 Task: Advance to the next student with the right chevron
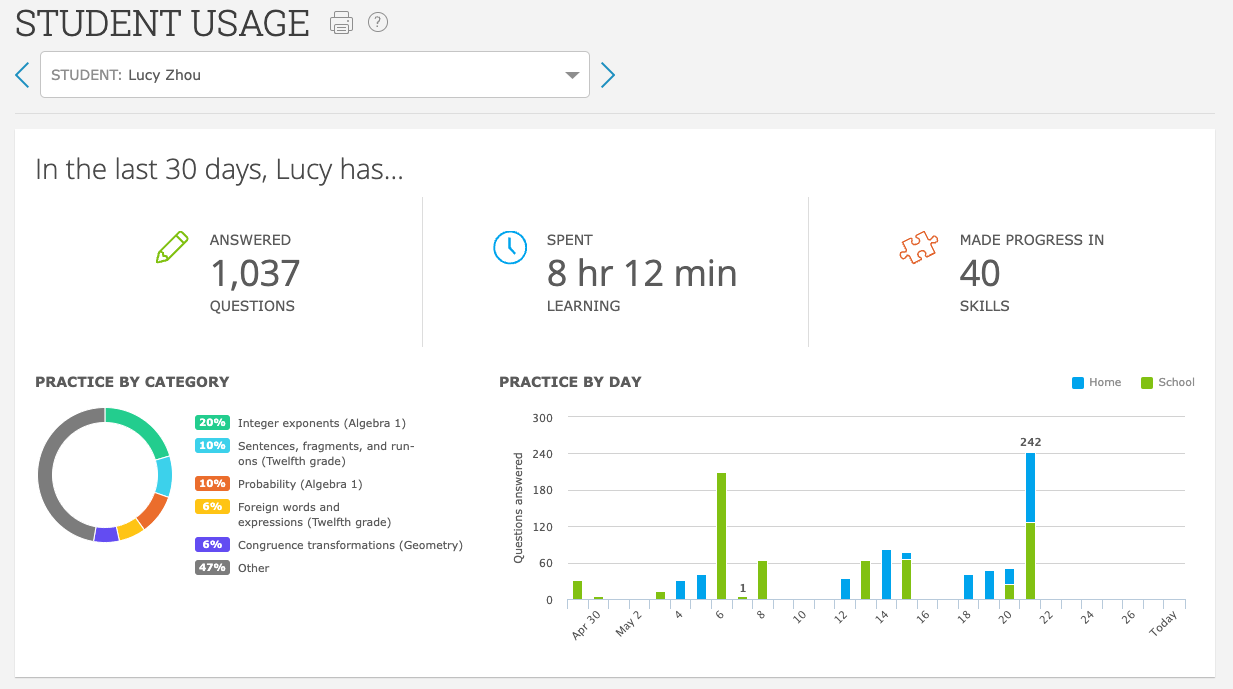[x=608, y=74]
